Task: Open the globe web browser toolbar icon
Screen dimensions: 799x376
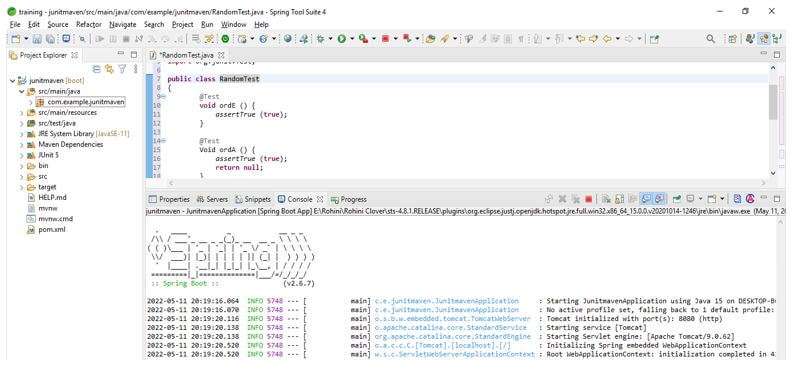Action: (x=287, y=39)
